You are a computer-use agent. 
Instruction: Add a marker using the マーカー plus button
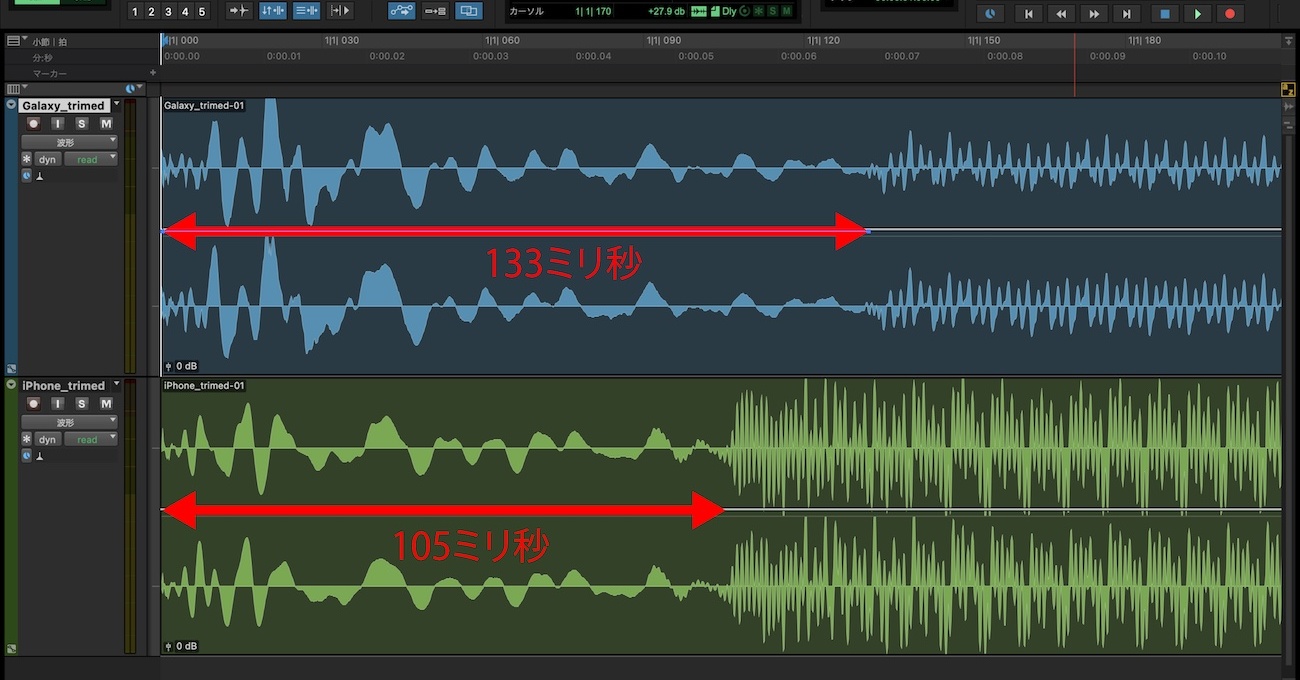click(153, 73)
